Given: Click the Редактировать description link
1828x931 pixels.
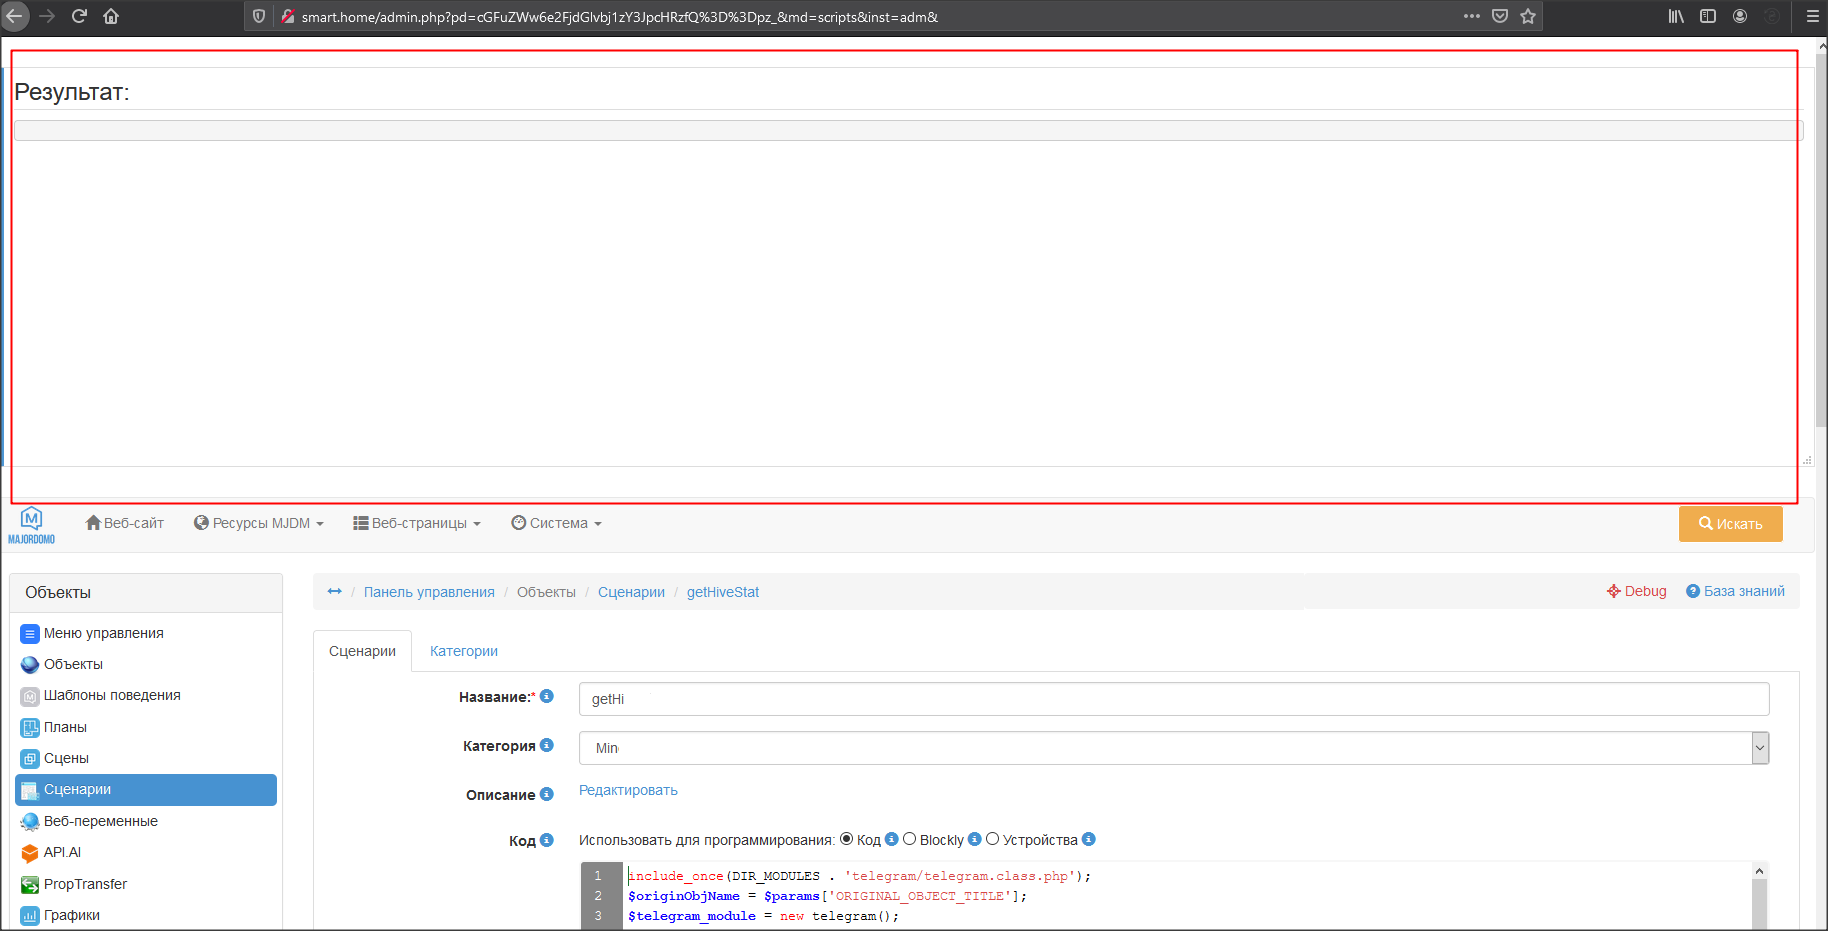Looking at the screenshot, I should click(628, 790).
